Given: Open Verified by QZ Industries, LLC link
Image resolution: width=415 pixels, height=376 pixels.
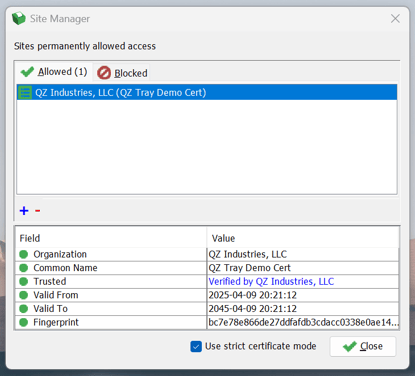Looking at the screenshot, I should [x=271, y=281].
